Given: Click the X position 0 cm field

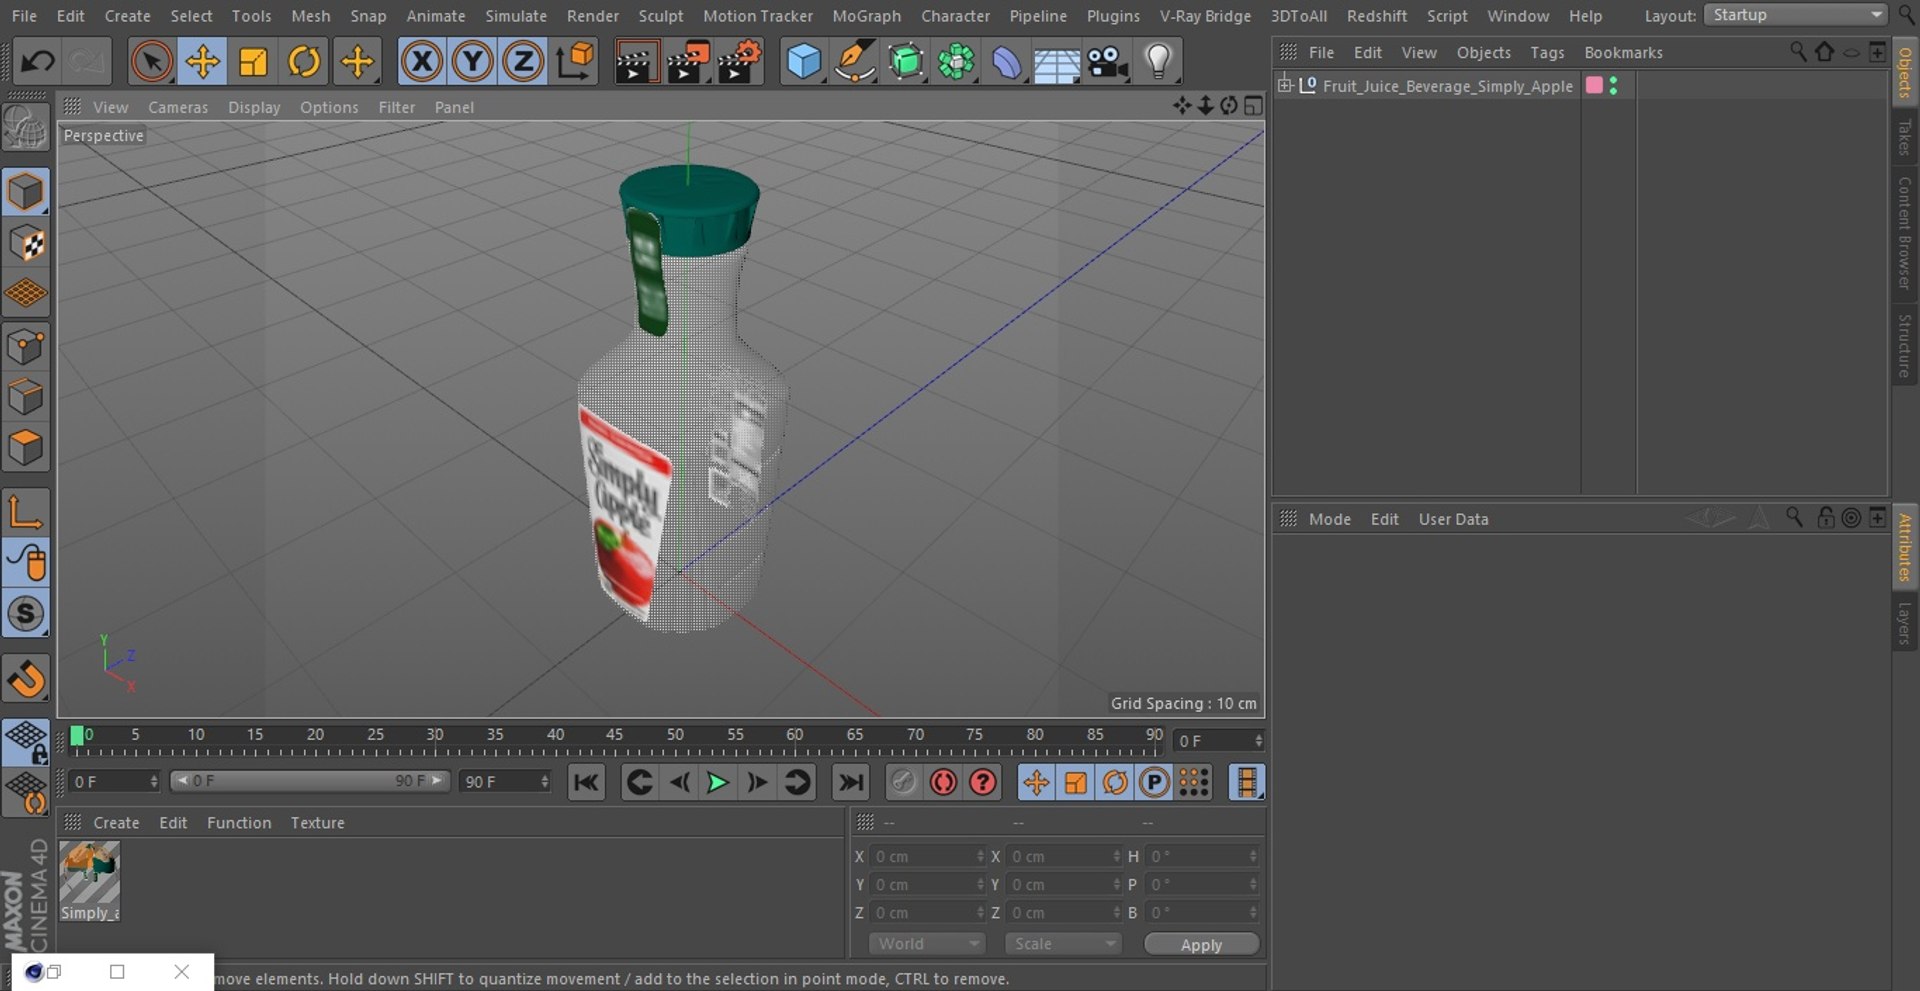Looking at the screenshot, I should pyautogui.click(x=929, y=857).
